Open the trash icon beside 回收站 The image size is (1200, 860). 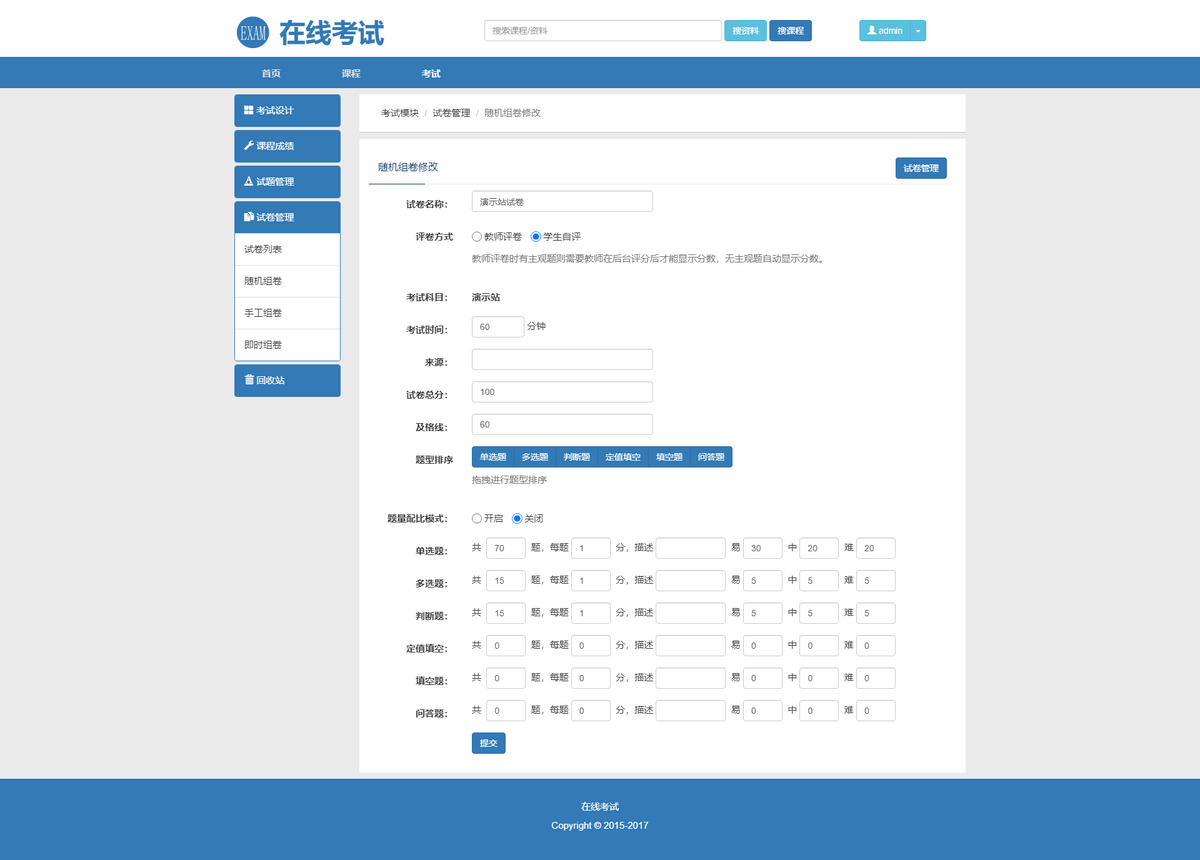(x=247, y=380)
